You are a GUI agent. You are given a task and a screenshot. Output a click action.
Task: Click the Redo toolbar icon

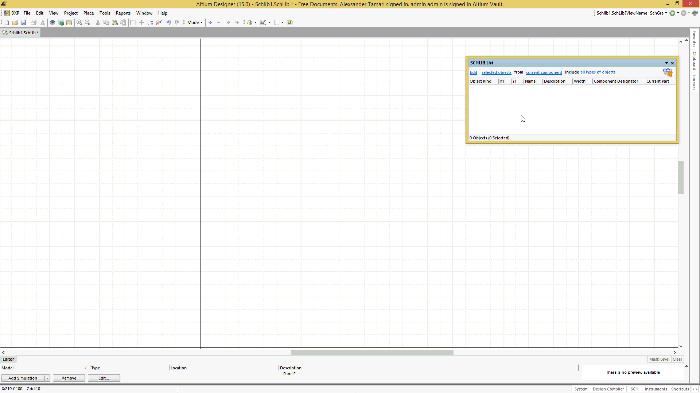tap(177, 22)
